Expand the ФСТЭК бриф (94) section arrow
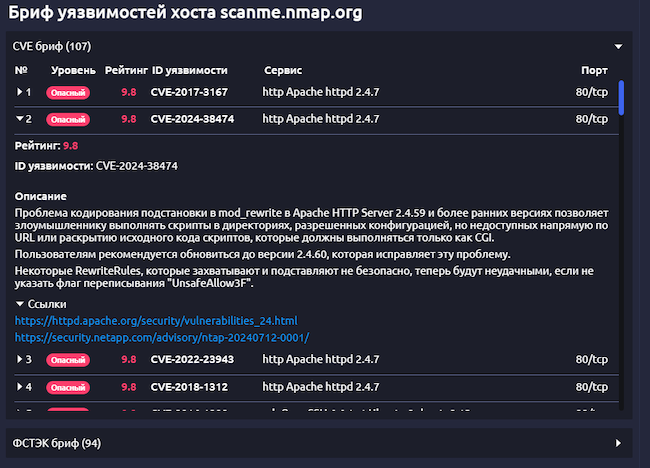 coord(618,442)
